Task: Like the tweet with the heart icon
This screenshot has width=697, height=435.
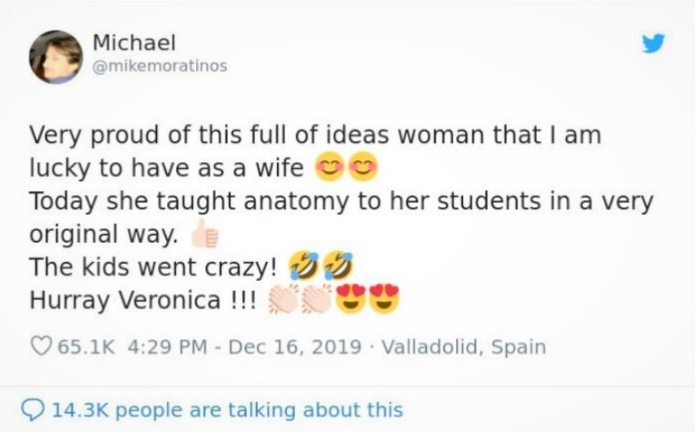Action: [x=41, y=347]
